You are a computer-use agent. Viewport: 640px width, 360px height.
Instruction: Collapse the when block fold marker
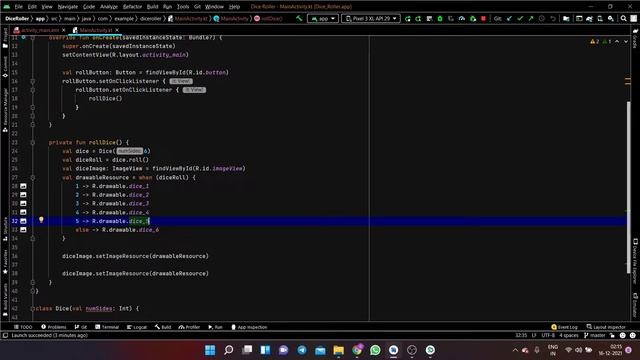click(33, 178)
